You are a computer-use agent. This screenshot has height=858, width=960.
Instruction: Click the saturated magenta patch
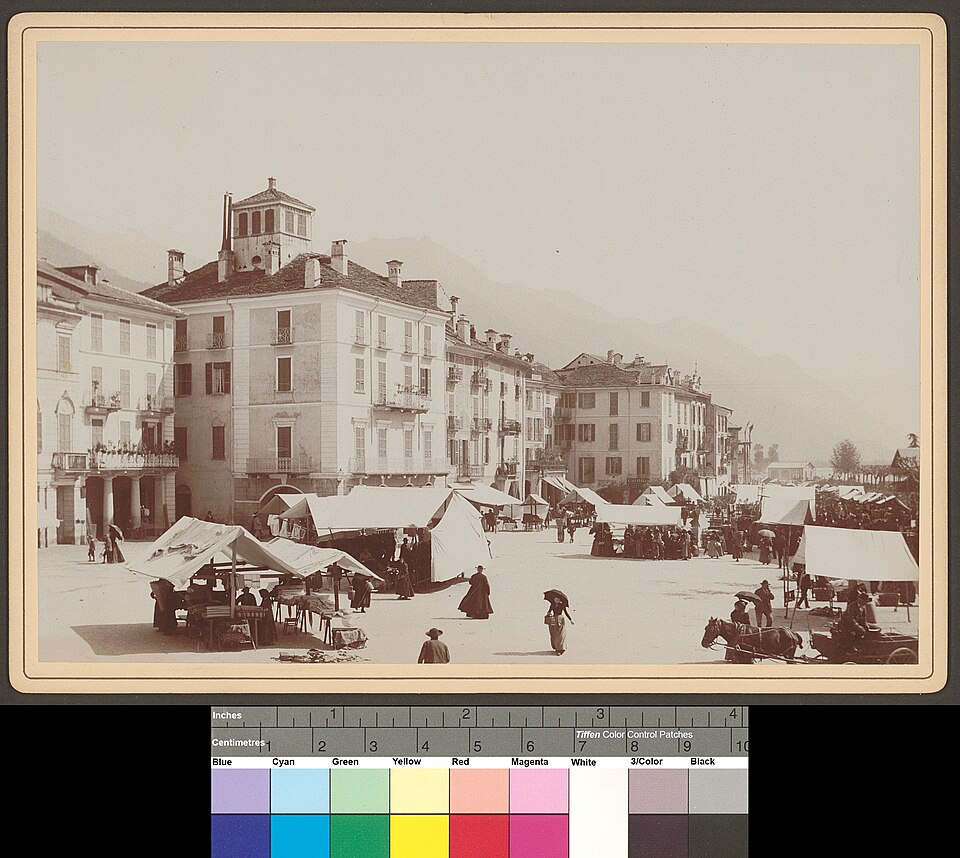click(539, 836)
